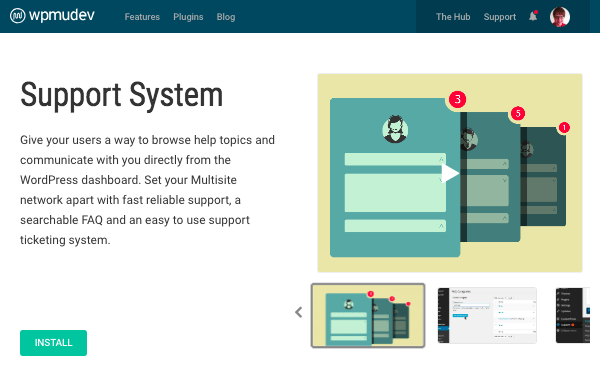600x365 pixels.
Task: Play the Support System video
Action: [x=450, y=173]
